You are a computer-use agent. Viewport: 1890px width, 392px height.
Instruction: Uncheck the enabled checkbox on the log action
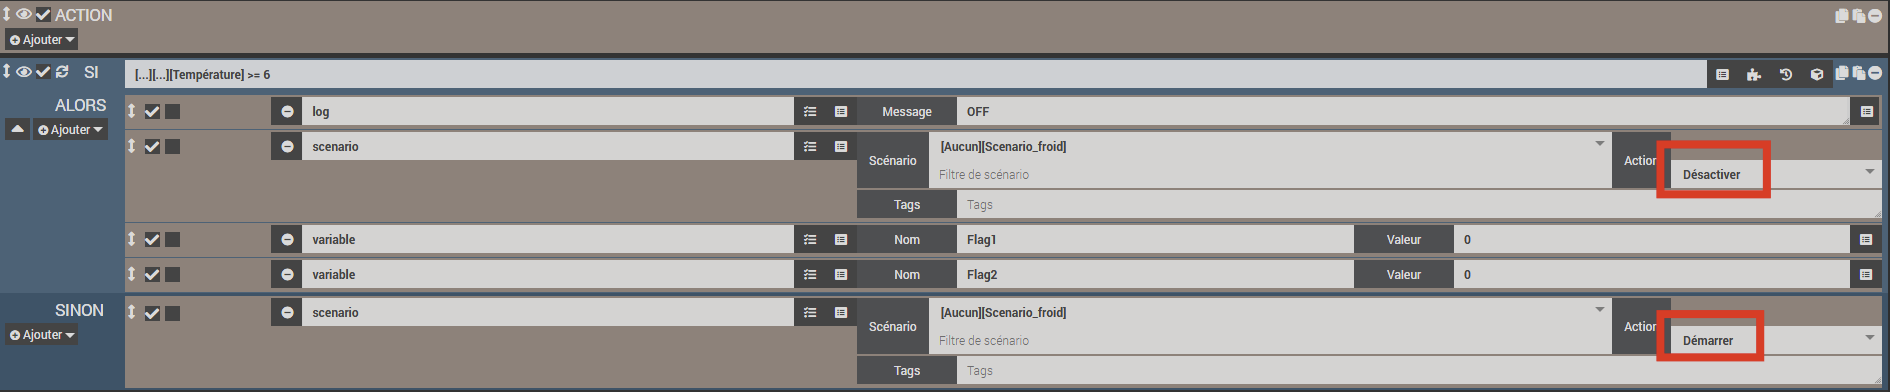point(152,112)
